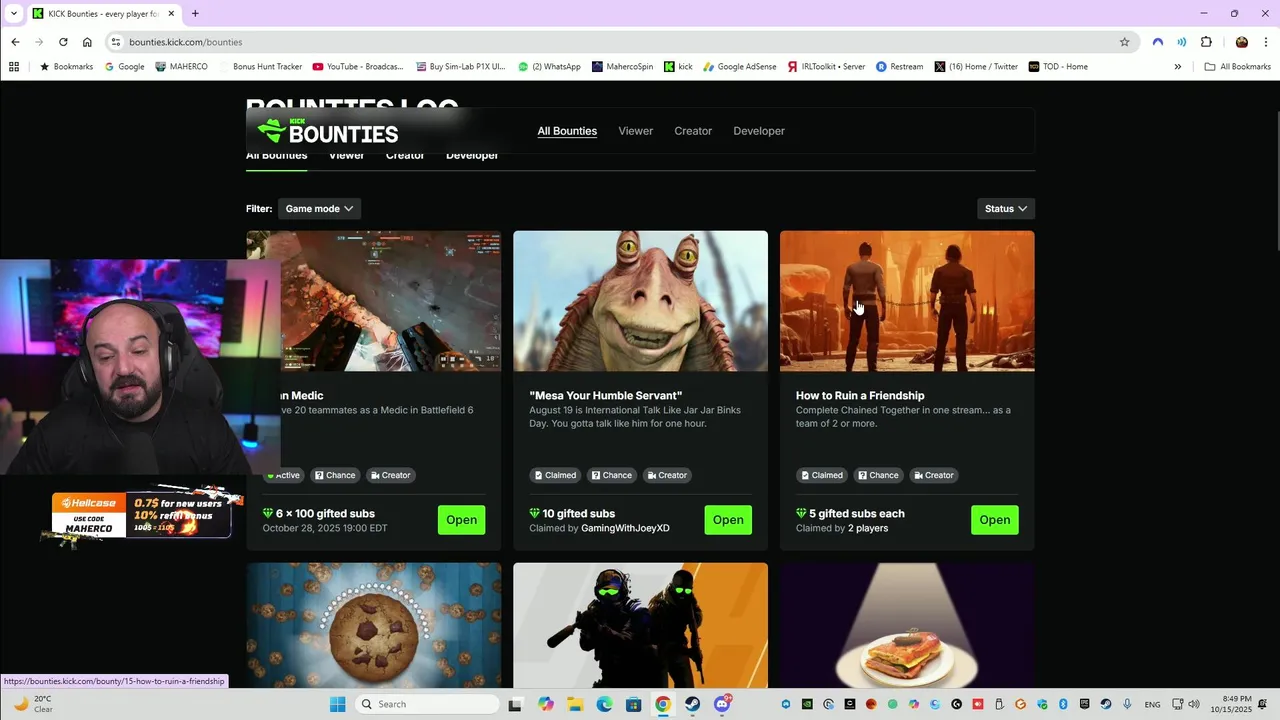Open the sandwich bounty thumbnail

(907, 625)
